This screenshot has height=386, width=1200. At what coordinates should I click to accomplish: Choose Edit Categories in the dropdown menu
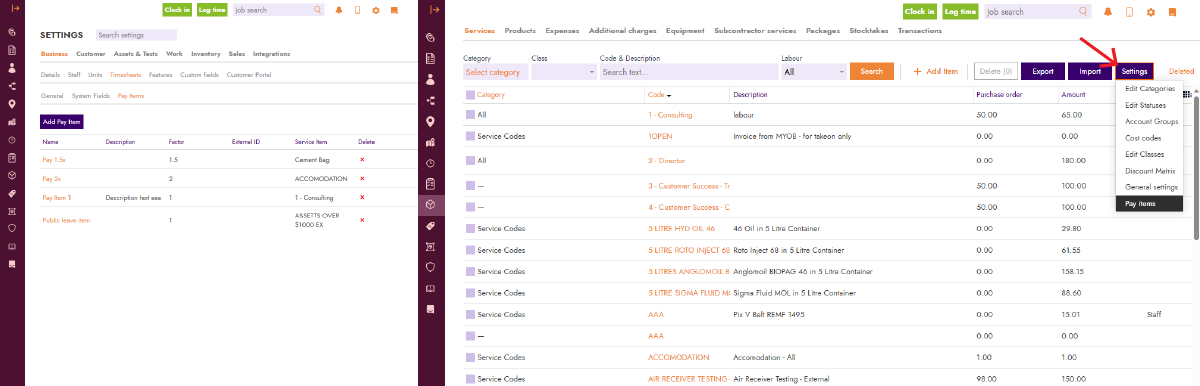tap(1149, 89)
